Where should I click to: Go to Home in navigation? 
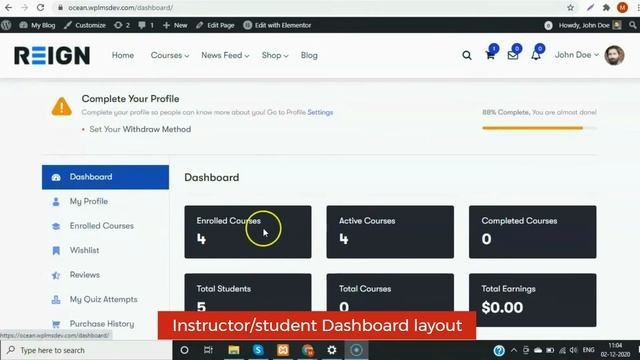tap(123, 55)
